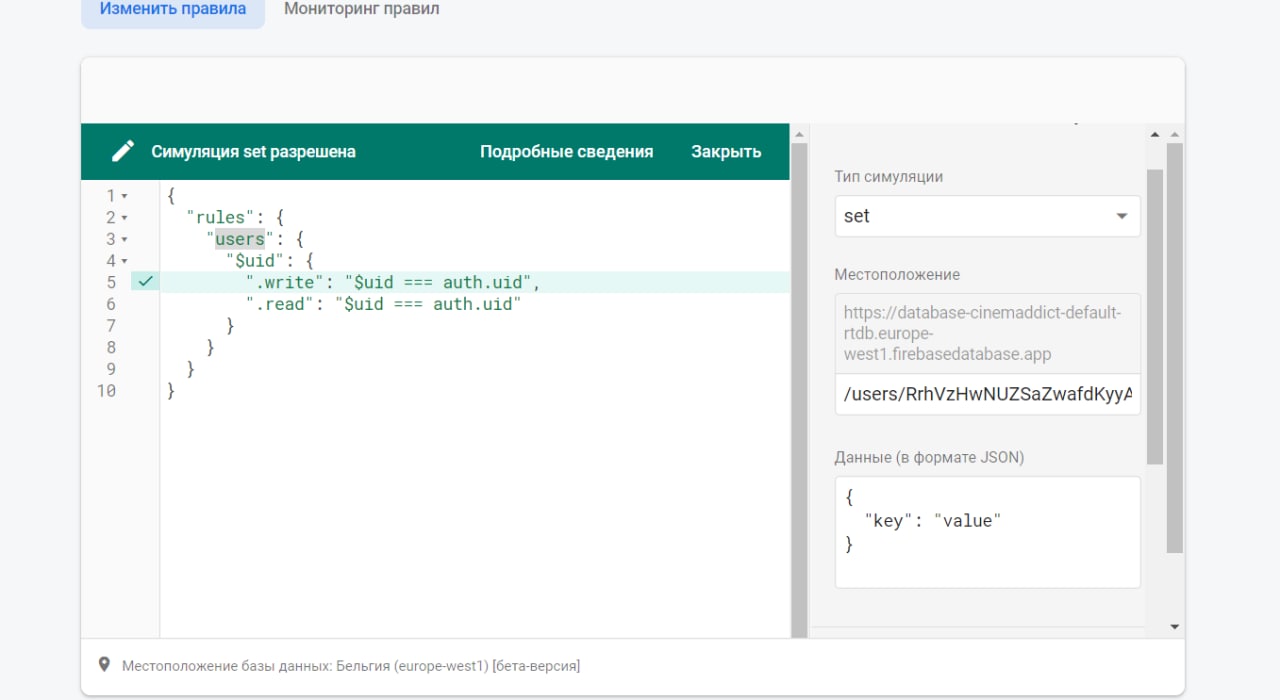Switch to Мониторинг правил tab
The height and width of the screenshot is (700, 1280).
pyautogui.click(x=361, y=10)
